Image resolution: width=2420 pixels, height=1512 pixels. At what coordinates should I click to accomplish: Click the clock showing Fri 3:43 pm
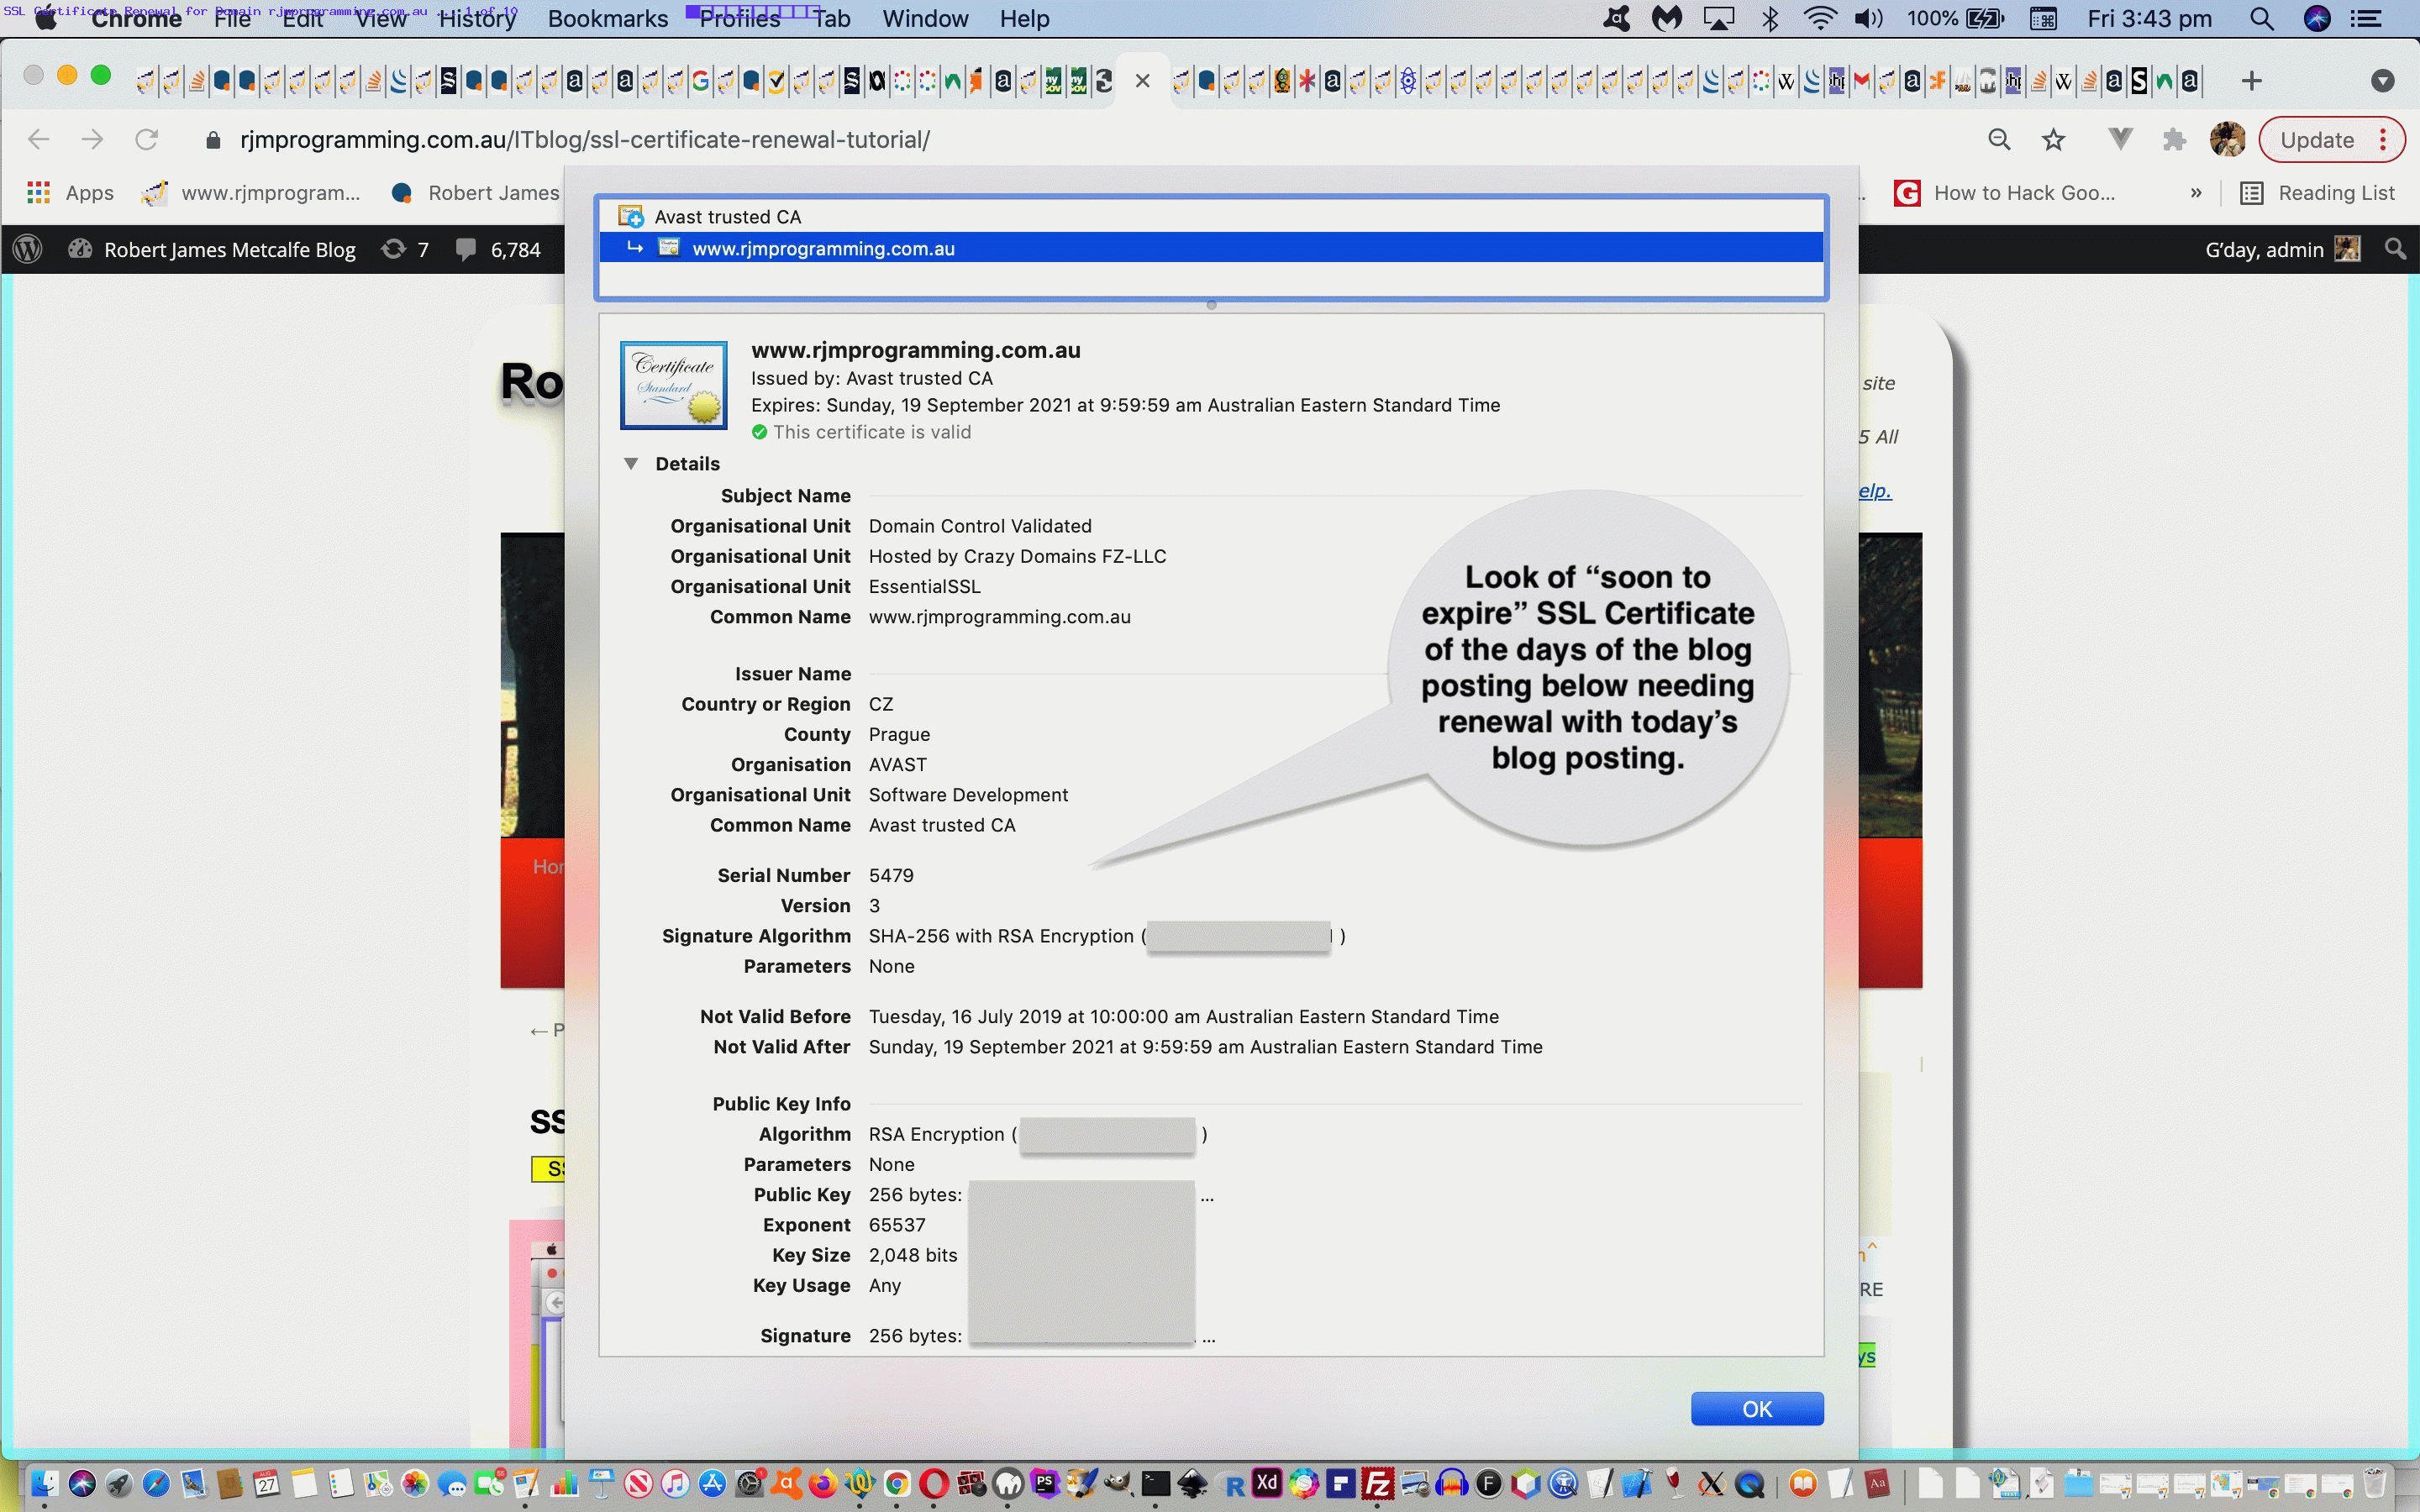pos(2149,18)
